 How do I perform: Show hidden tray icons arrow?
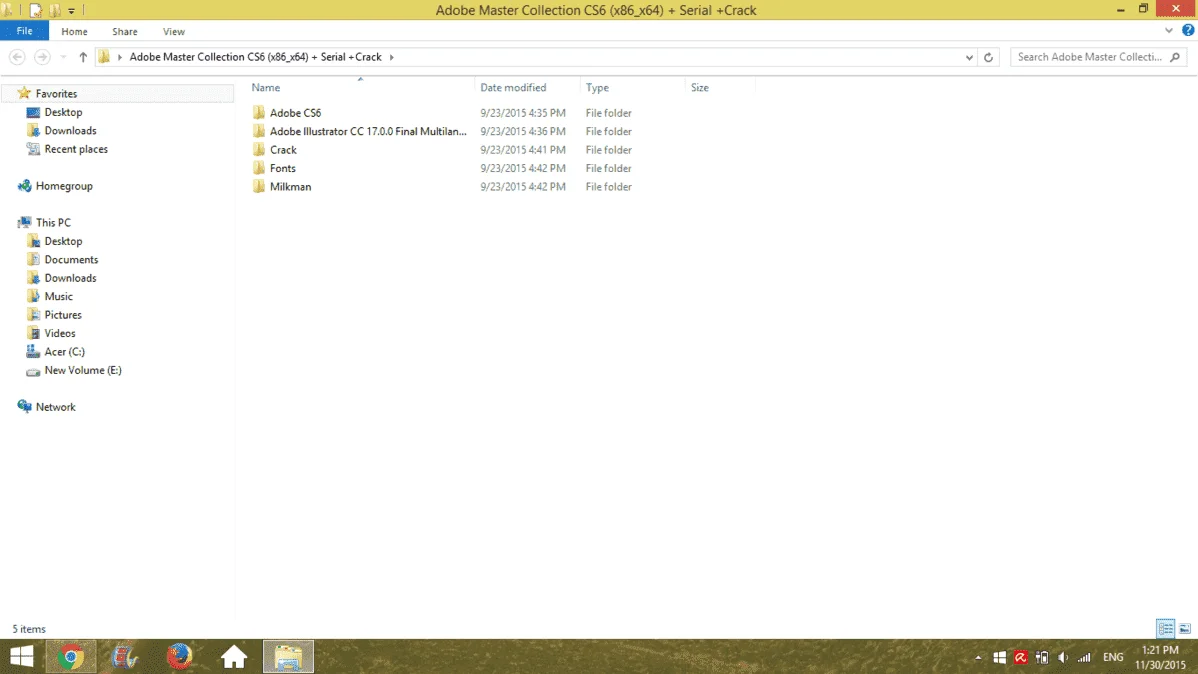coord(978,657)
